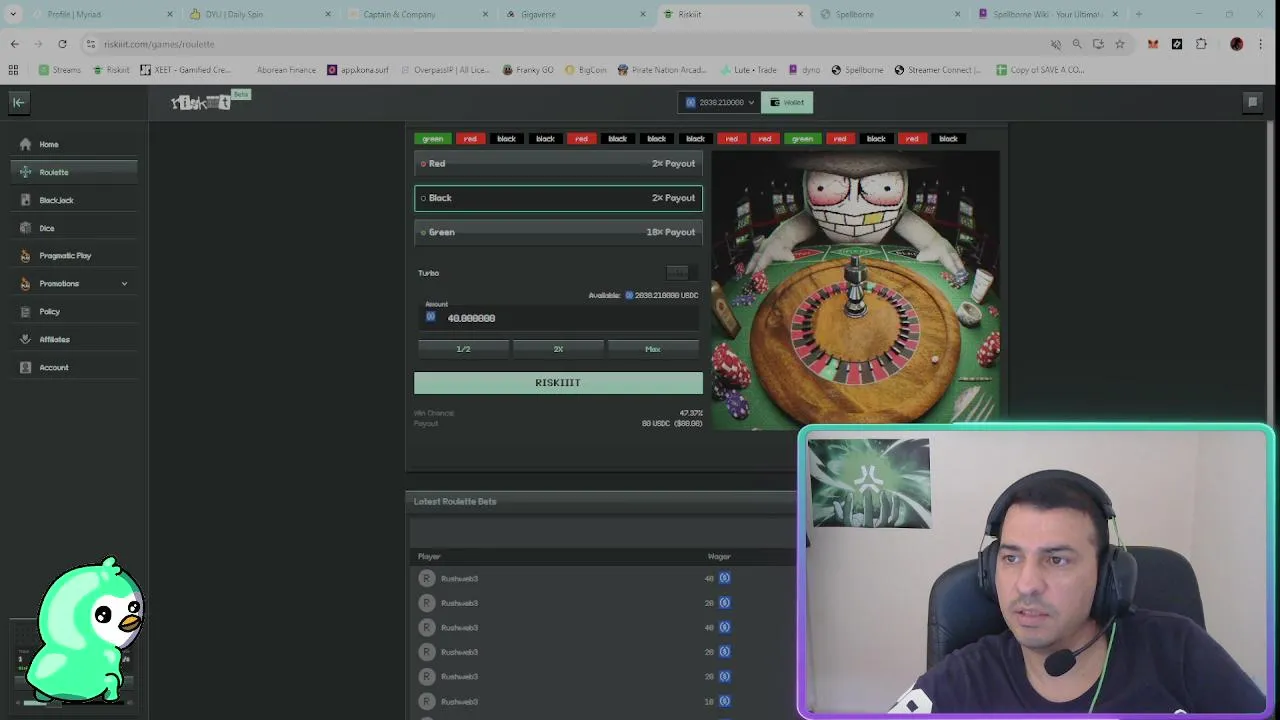Open the Pirate Nation Arcade bookmark
1280x720 pixels.
[662, 70]
